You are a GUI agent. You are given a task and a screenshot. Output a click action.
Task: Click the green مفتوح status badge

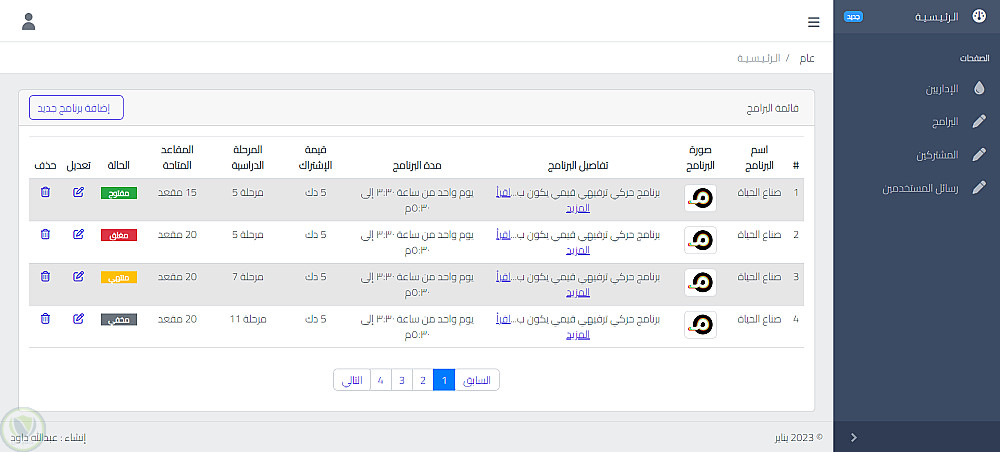[x=119, y=192]
